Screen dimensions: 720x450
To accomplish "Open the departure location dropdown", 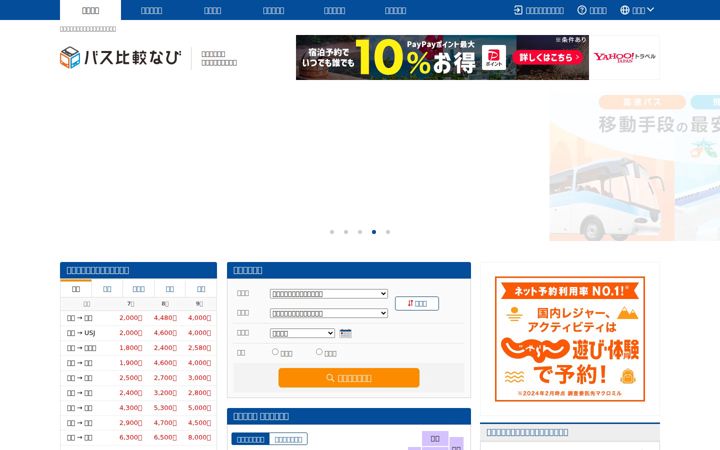I will (329, 294).
